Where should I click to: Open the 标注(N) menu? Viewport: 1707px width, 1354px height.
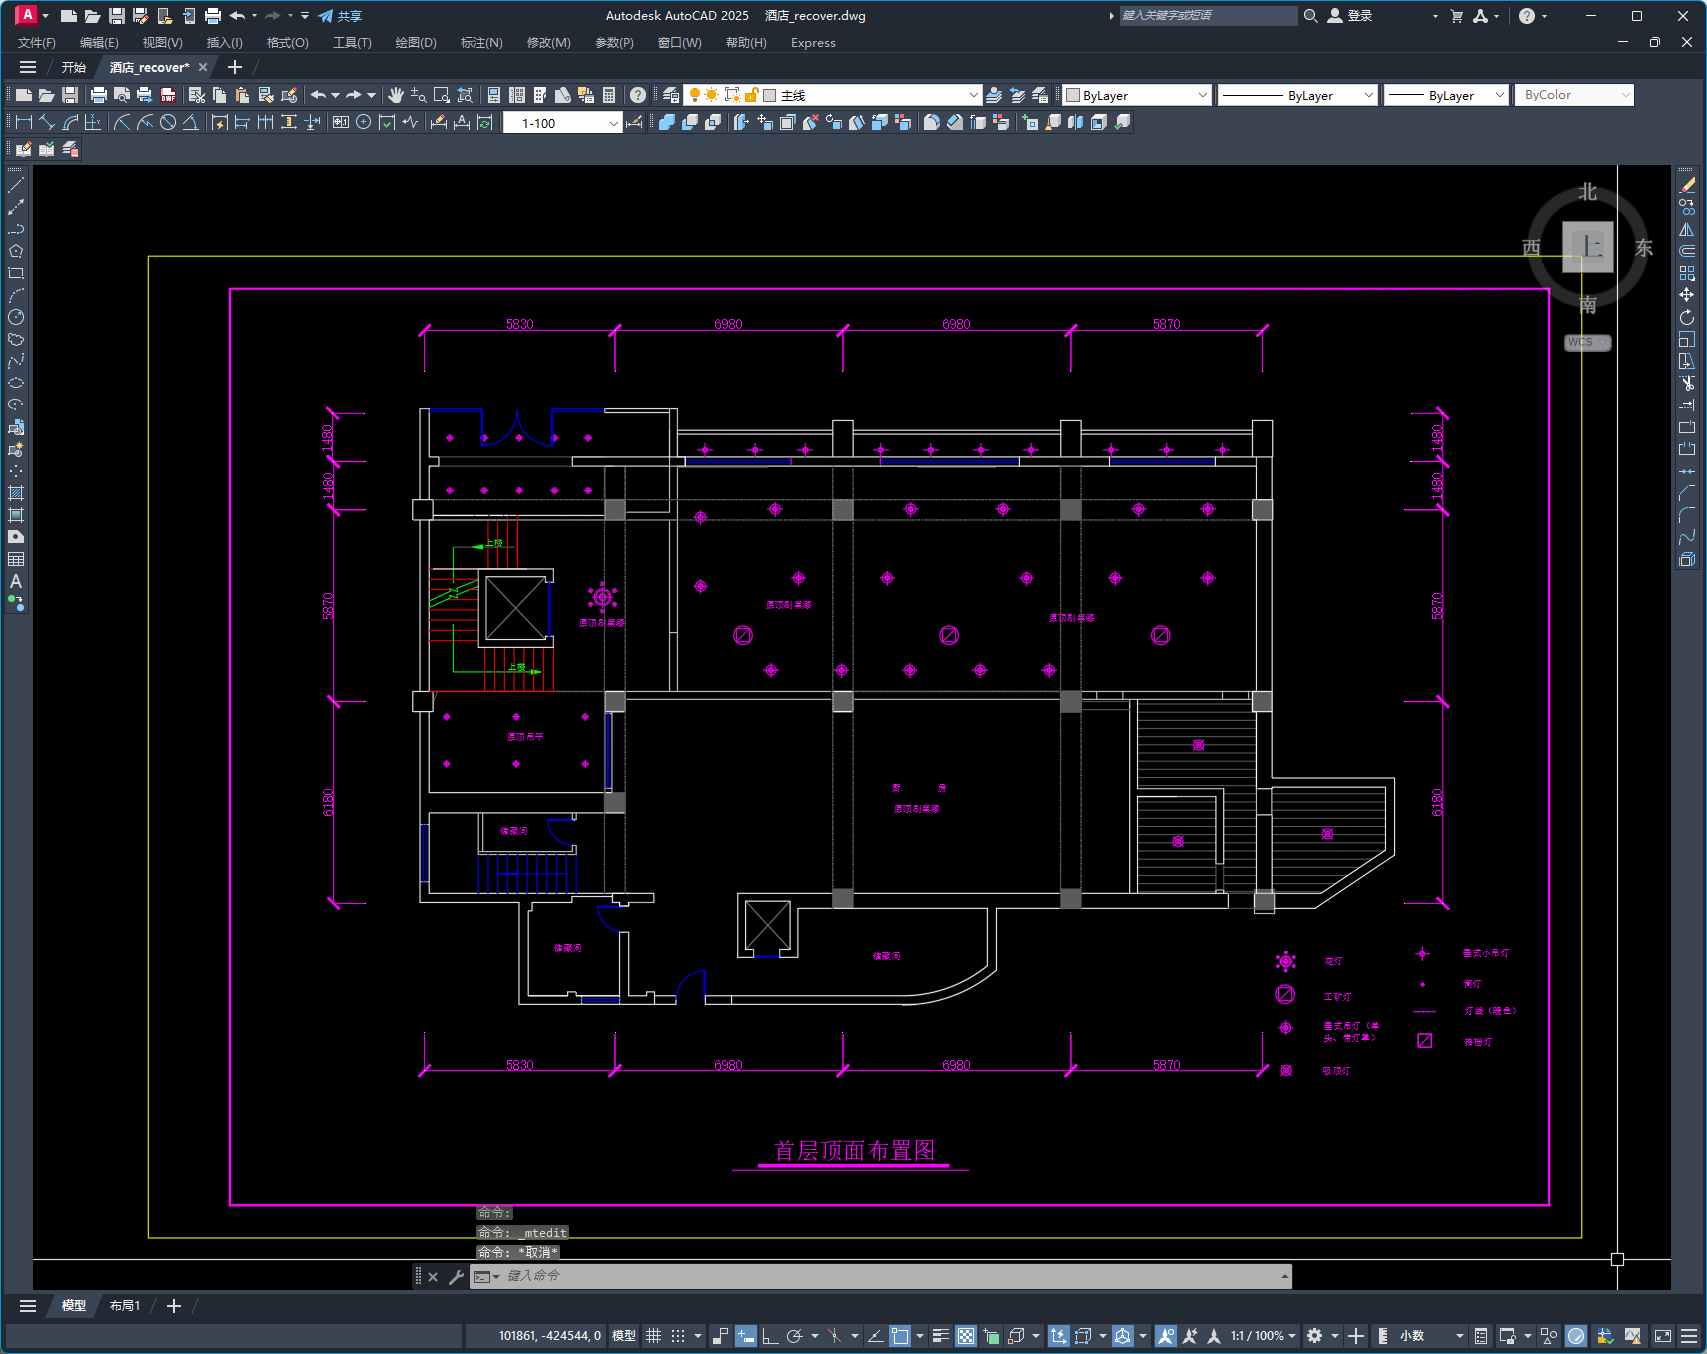click(482, 43)
